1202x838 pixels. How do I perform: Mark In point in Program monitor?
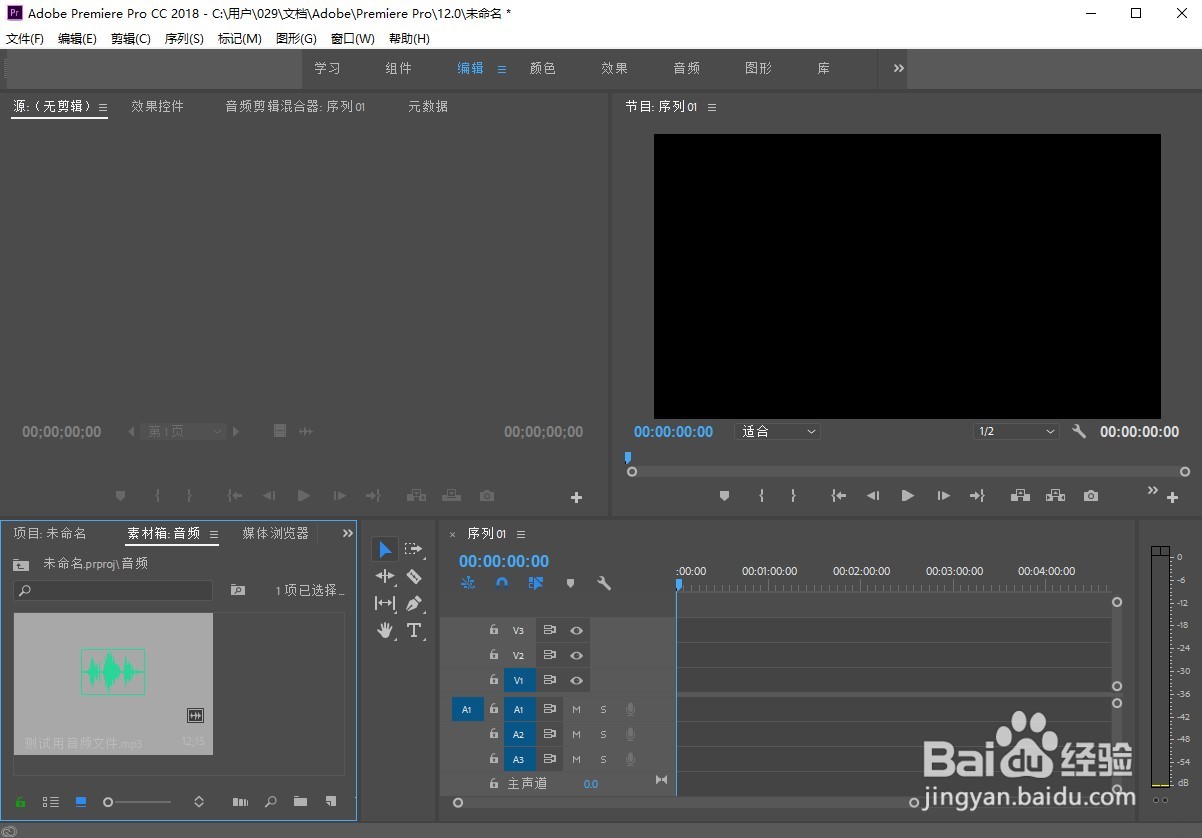pos(762,495)
